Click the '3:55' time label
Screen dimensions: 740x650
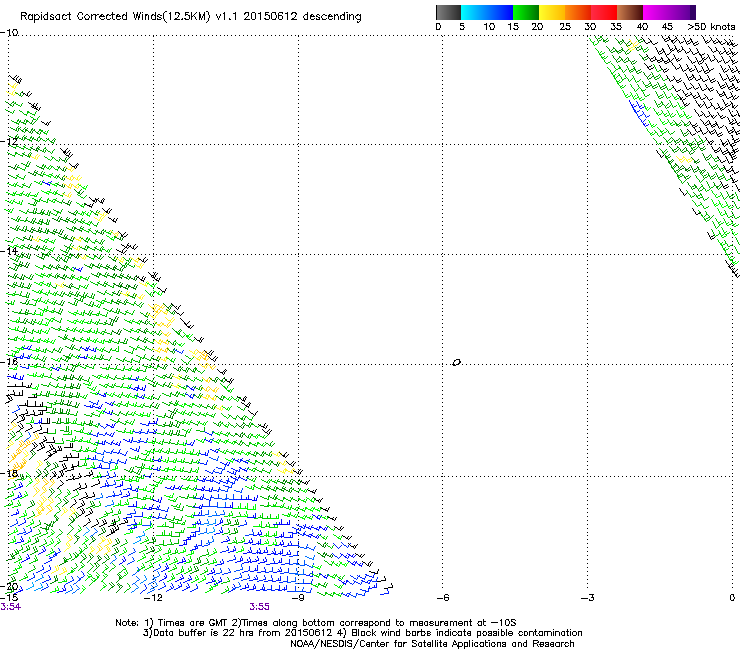pyautogui.click(x=260, y=607)
